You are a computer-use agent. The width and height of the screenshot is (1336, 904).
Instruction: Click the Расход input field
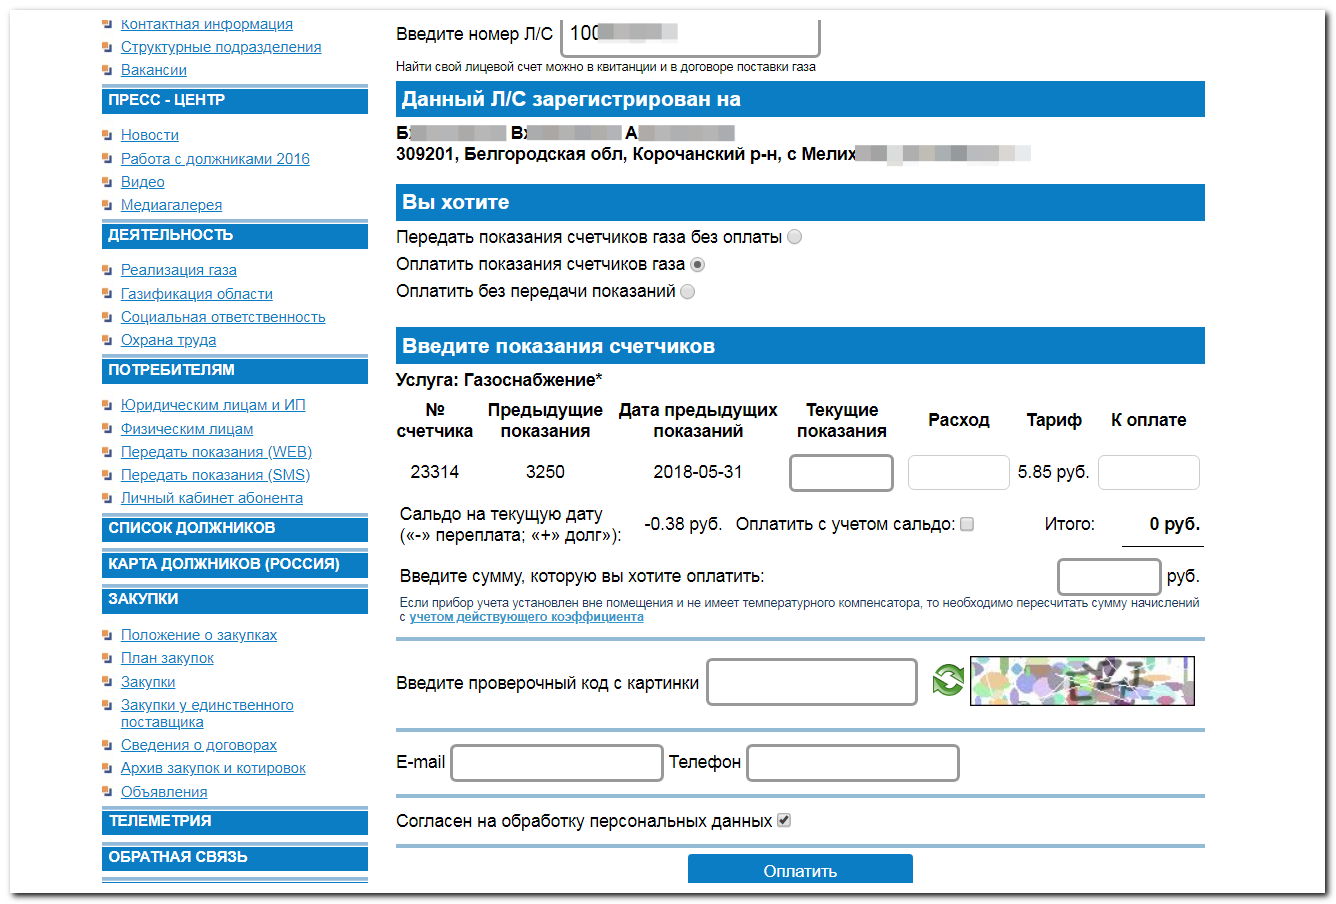point(958,473)
